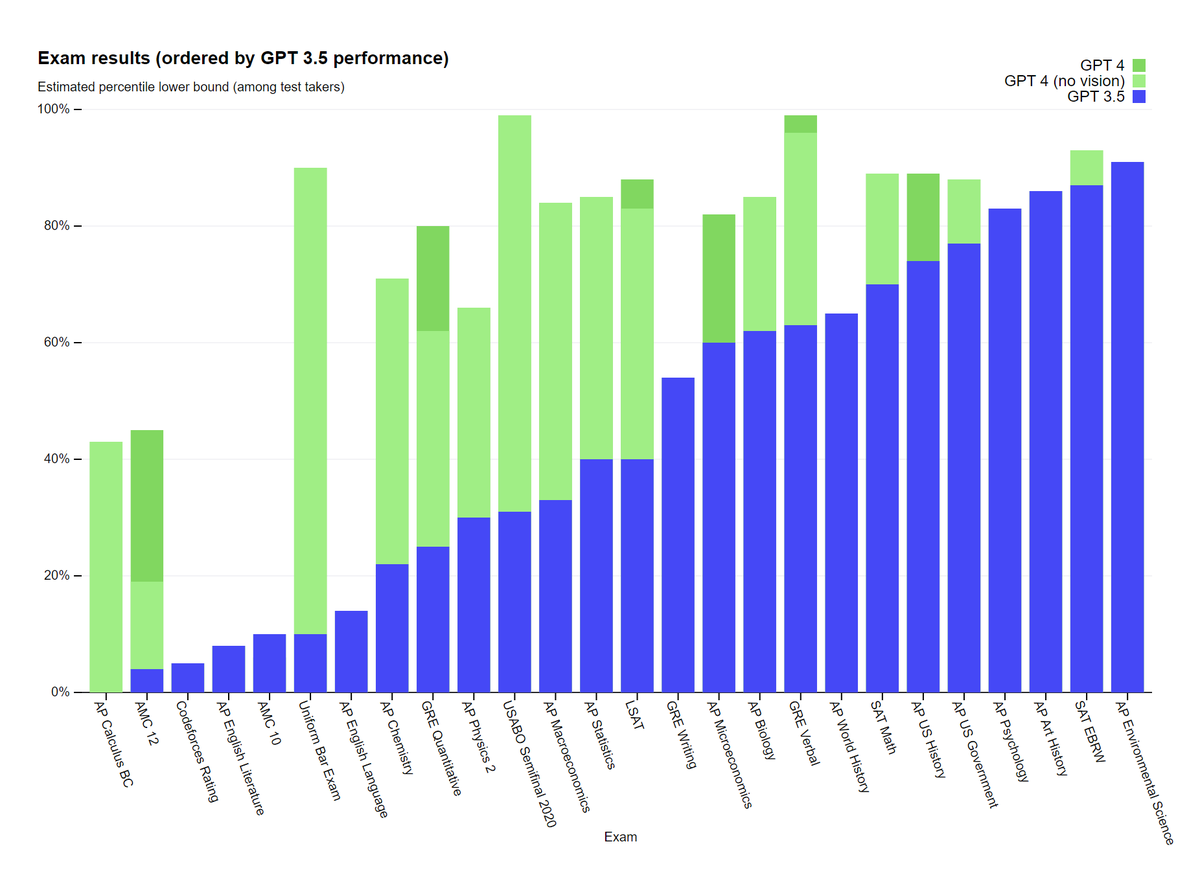The image size is (1200, 879).
Task: Click the 'AP Biology' axis label
Action: click(760, 729)
